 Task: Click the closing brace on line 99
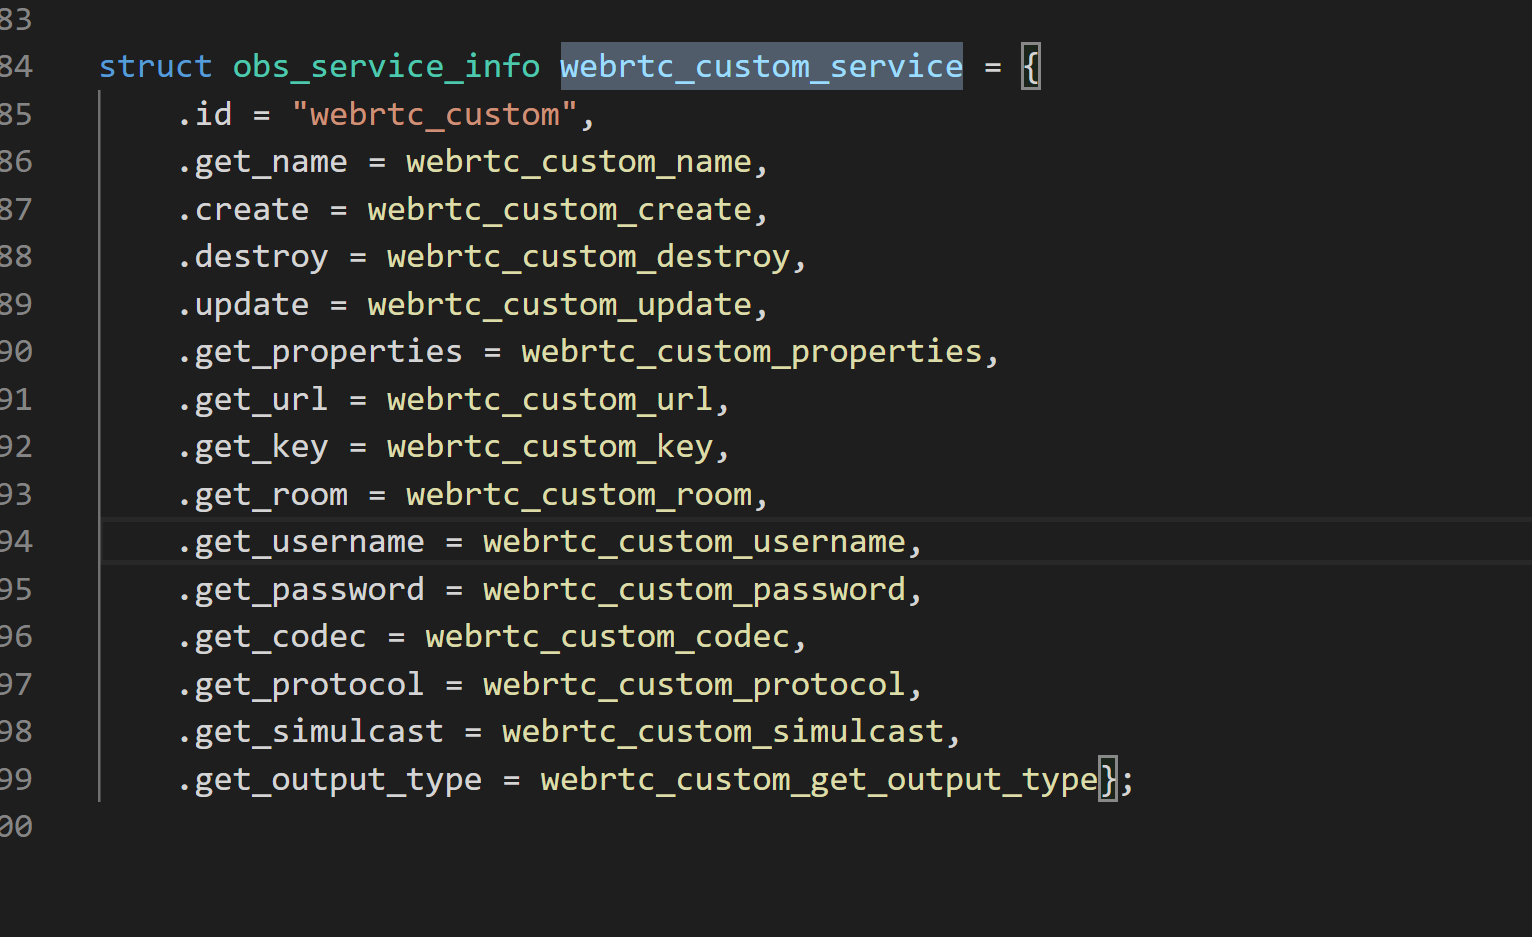pyautogui.click(x=1109, y=778)
